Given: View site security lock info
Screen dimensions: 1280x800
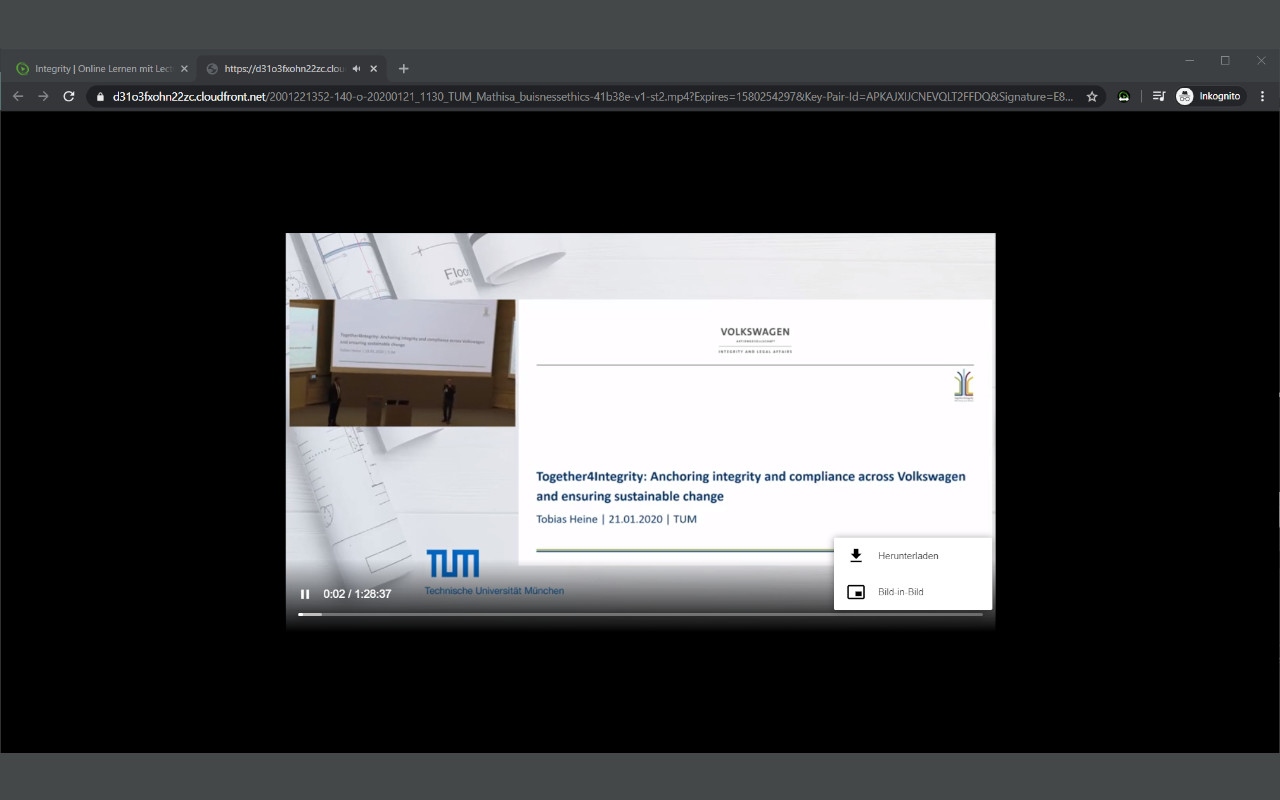Looking at the screenshot, I should (x=100, y=97).
